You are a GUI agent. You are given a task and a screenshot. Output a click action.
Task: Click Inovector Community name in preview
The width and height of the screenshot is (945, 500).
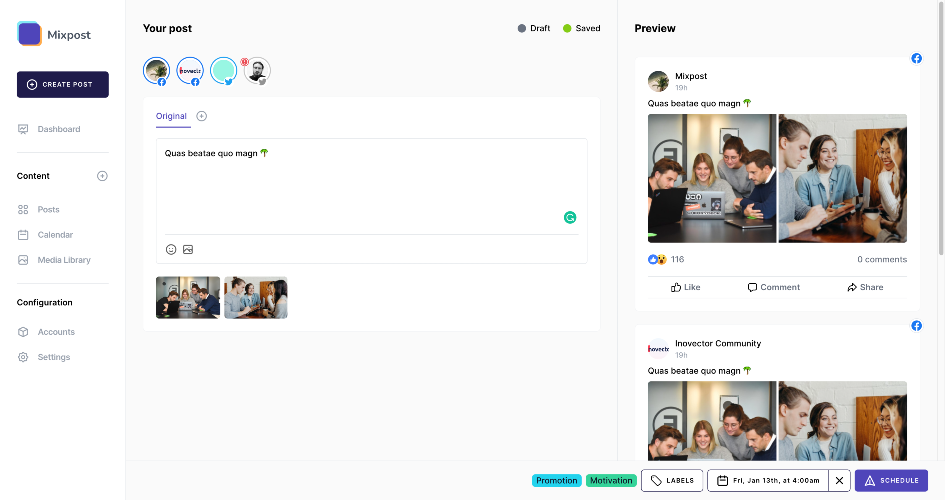point(718,343)
